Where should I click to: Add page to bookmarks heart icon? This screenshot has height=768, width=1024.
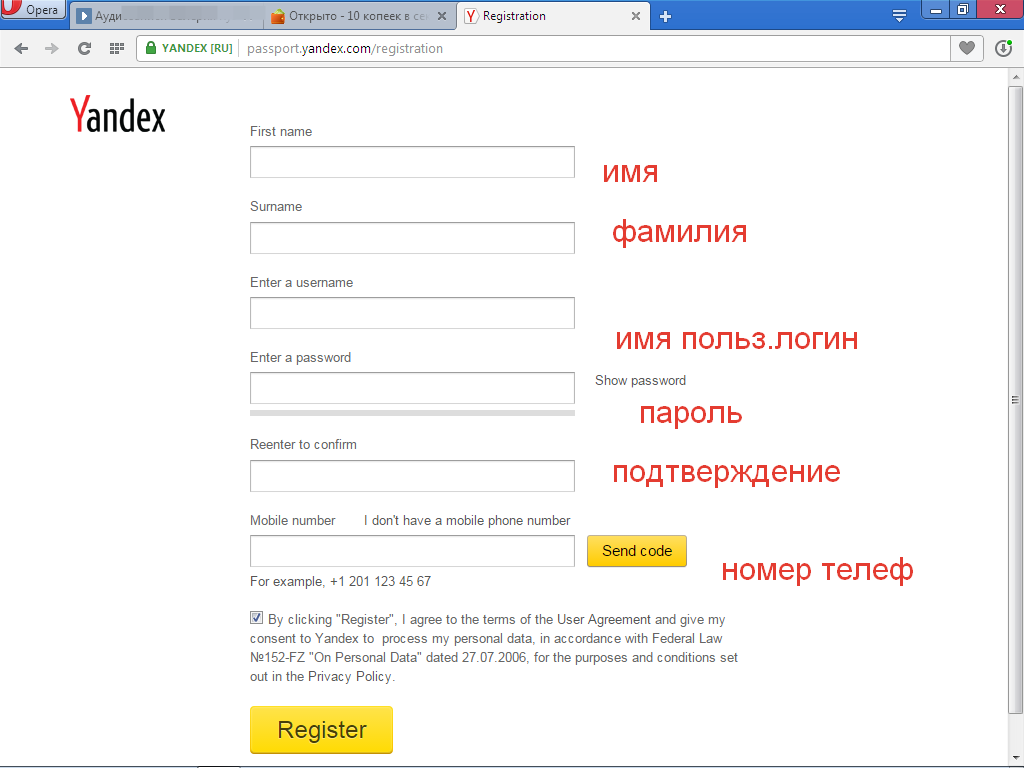coord(967,48)
